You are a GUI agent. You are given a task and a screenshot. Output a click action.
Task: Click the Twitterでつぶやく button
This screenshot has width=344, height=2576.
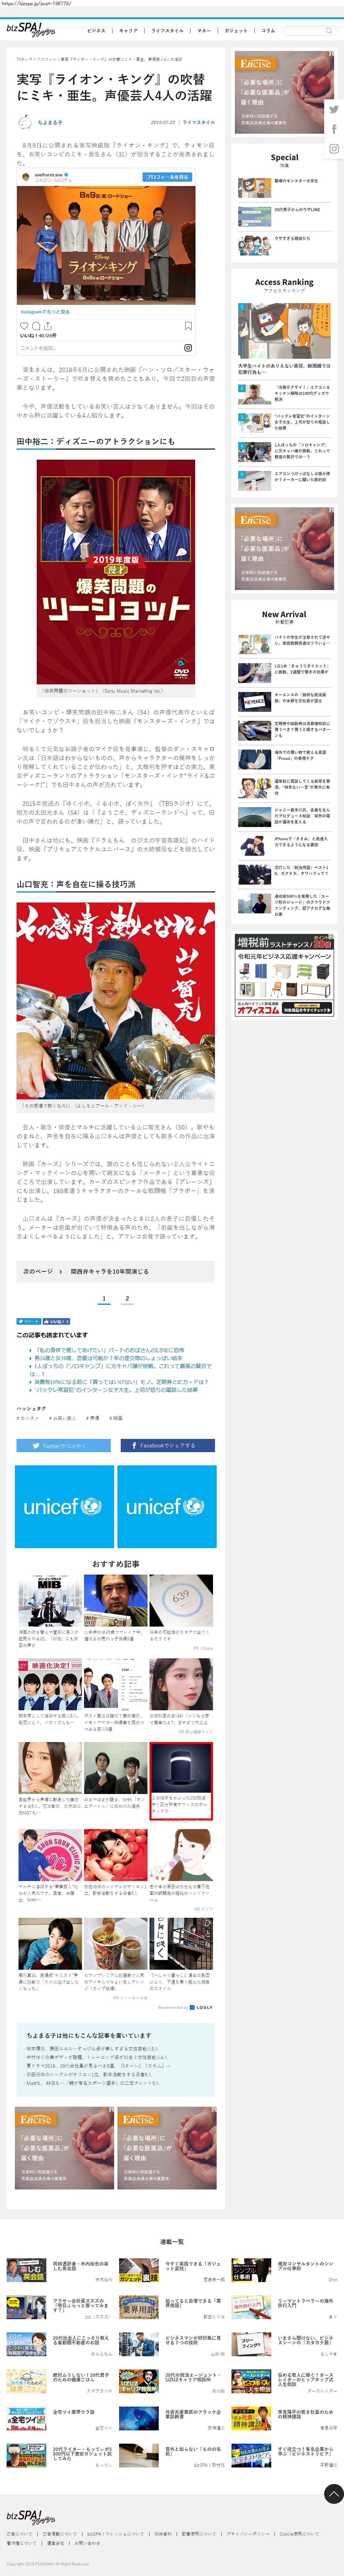point(64,1445)
